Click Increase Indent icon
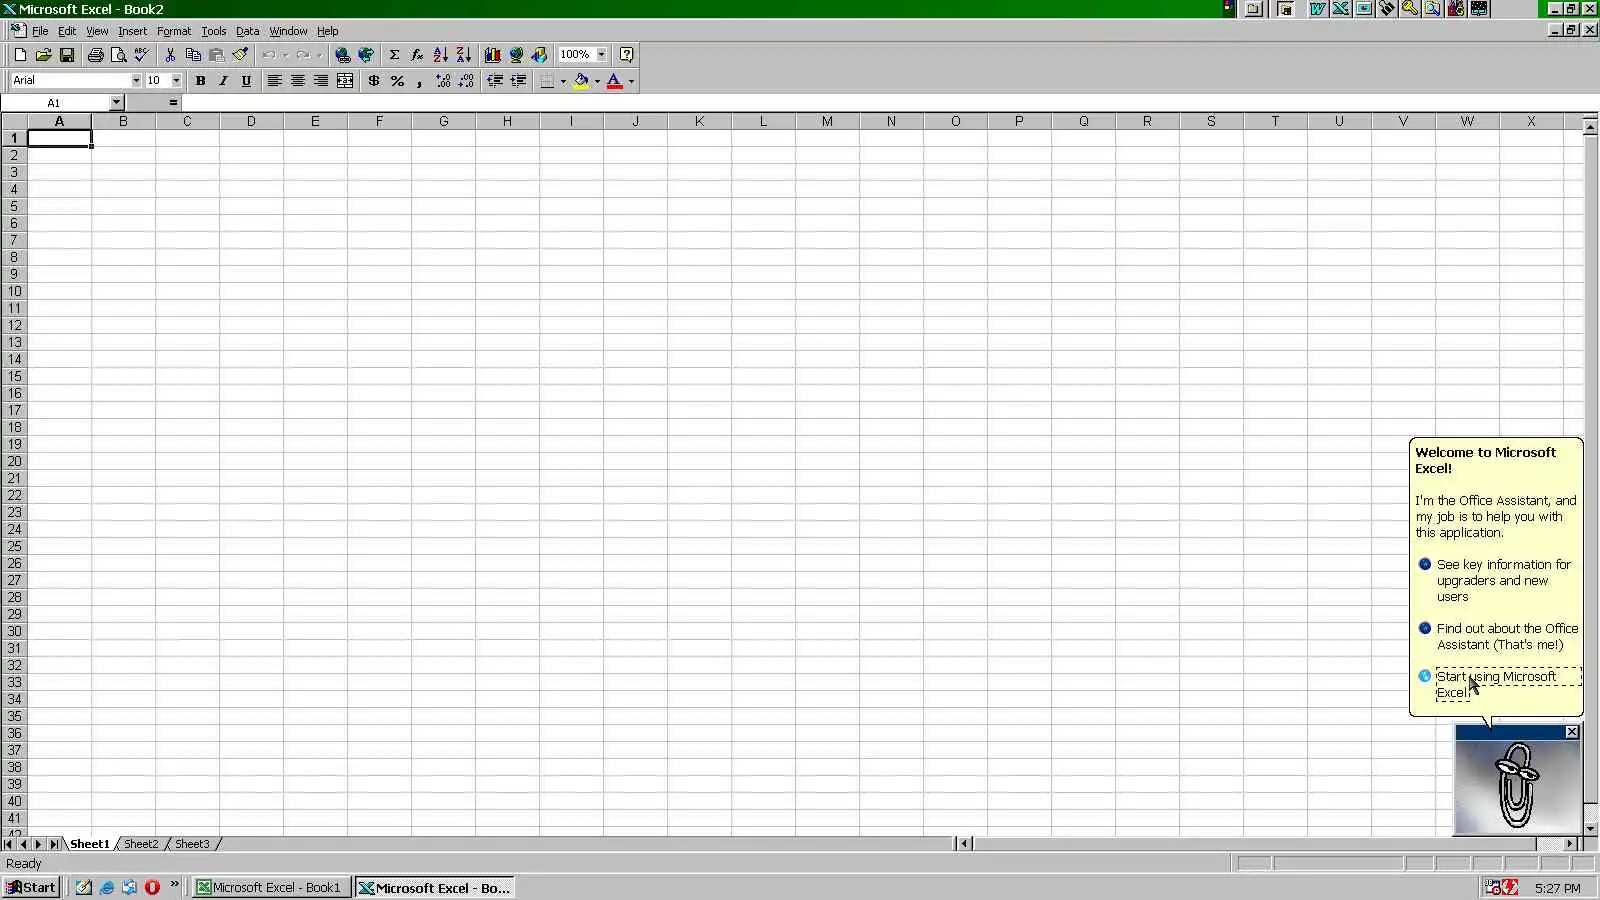The image size is (1600, 900). [x=518, y=81]
